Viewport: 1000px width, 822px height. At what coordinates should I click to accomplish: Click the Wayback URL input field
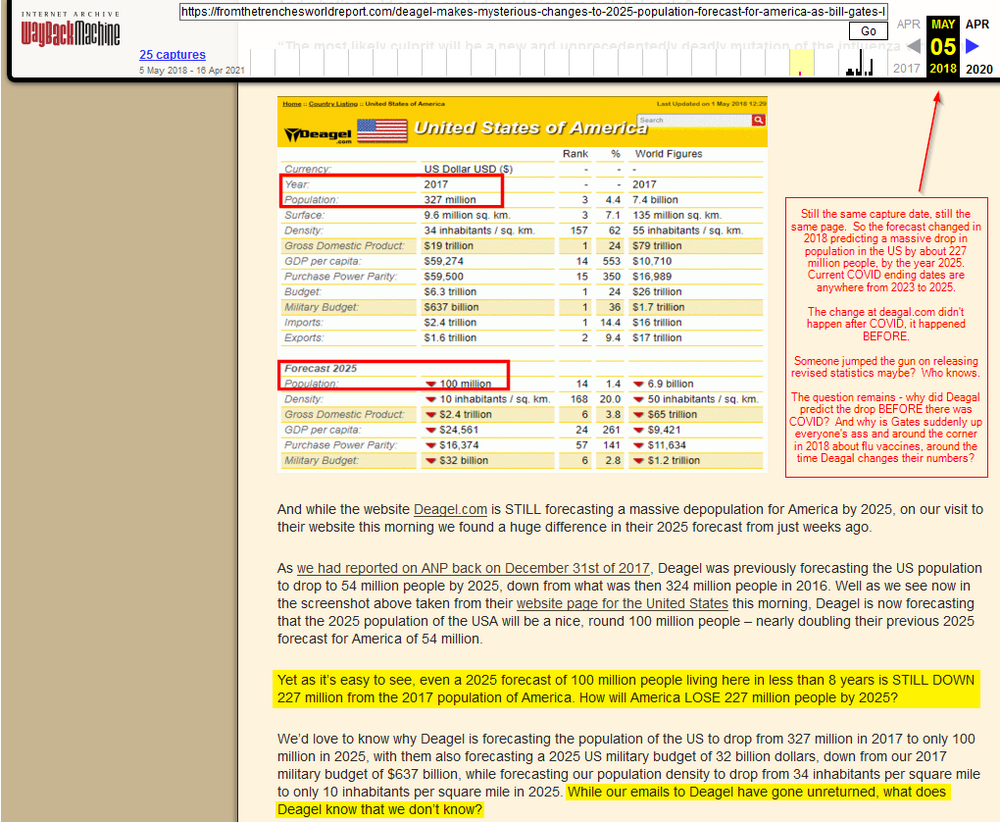[x=533, y=11]
